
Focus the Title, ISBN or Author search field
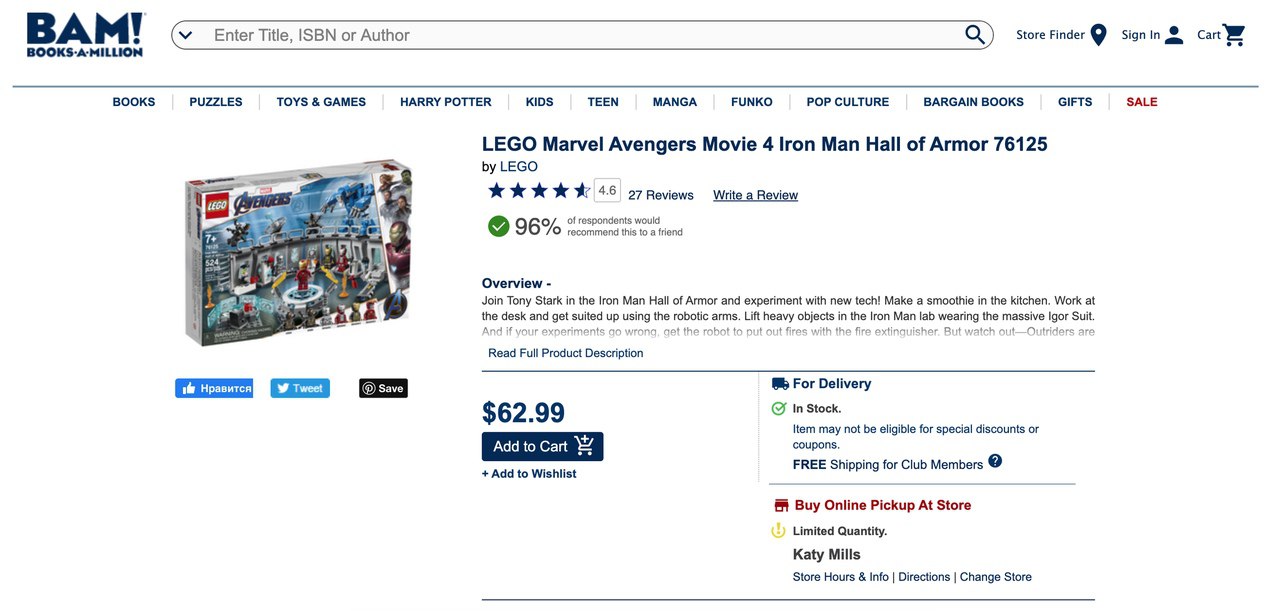tap(583, 35)
